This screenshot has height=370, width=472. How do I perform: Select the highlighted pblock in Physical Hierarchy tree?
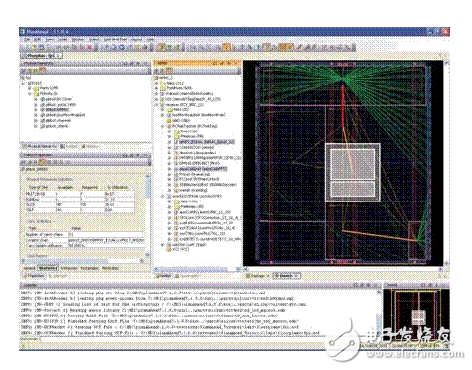pos(57,110)
